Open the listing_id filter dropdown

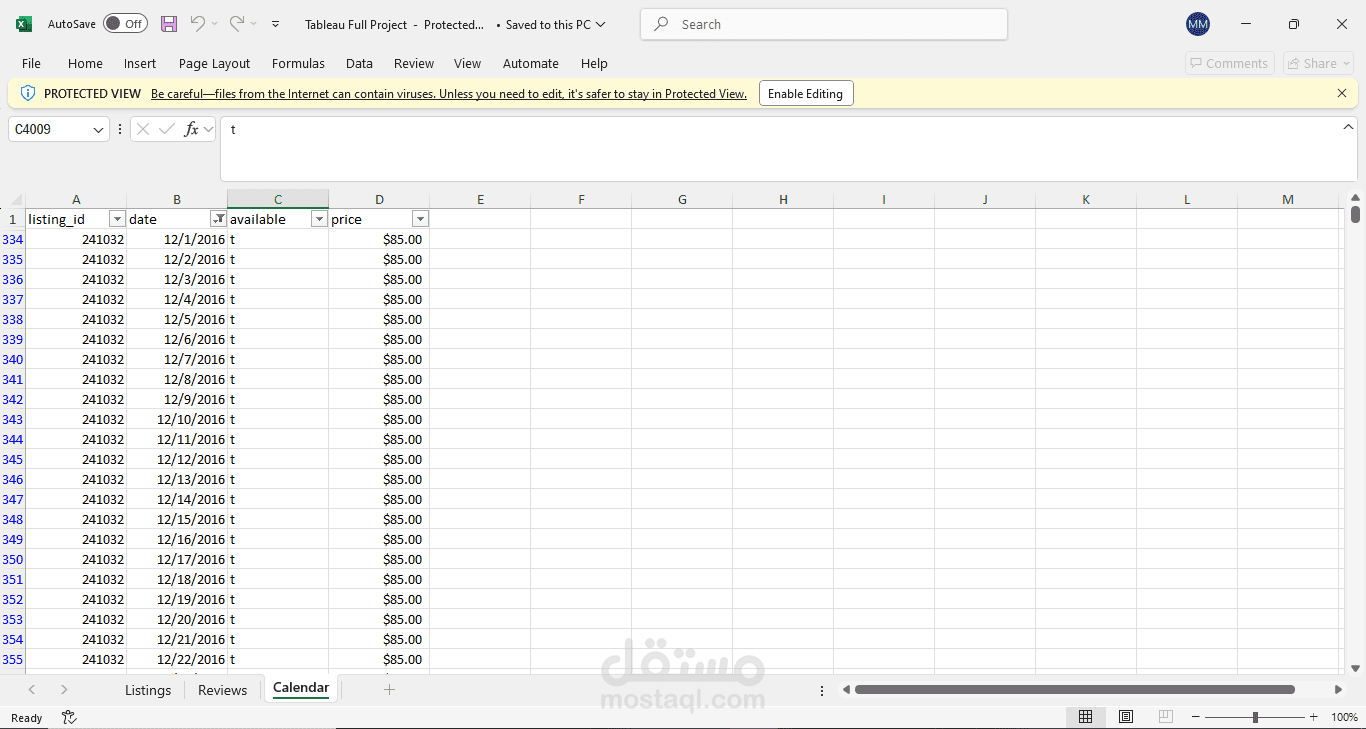[x=117, y=219]
